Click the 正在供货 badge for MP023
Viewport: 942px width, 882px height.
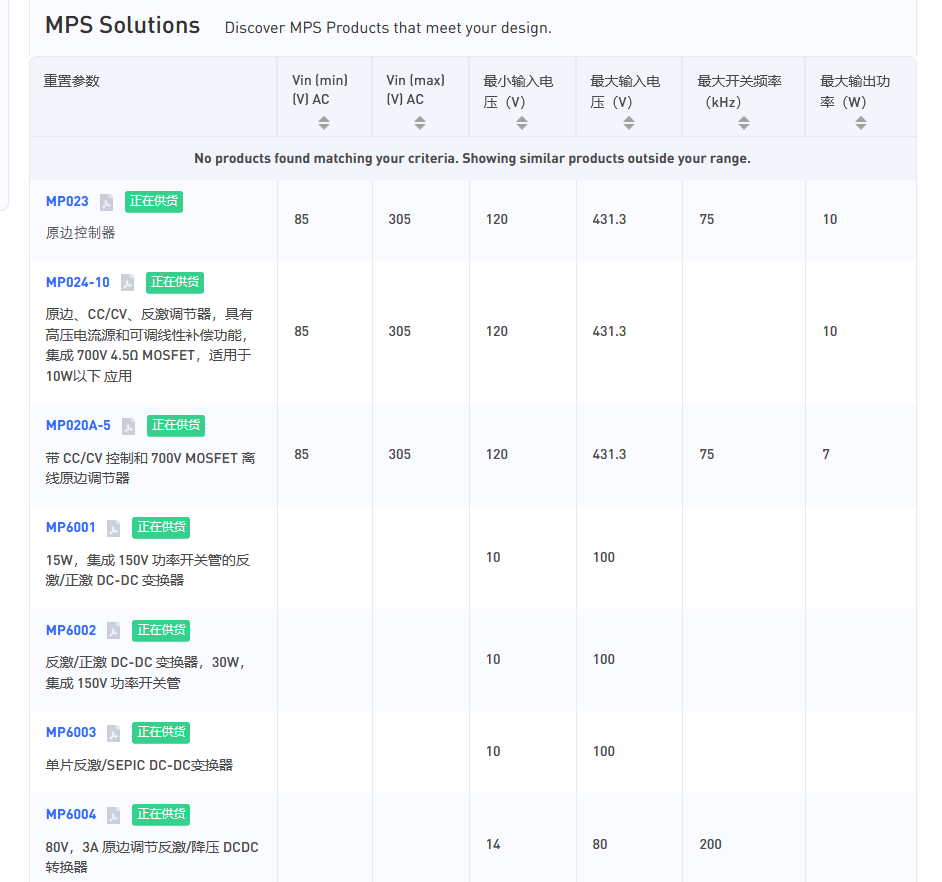pos(154,201)
